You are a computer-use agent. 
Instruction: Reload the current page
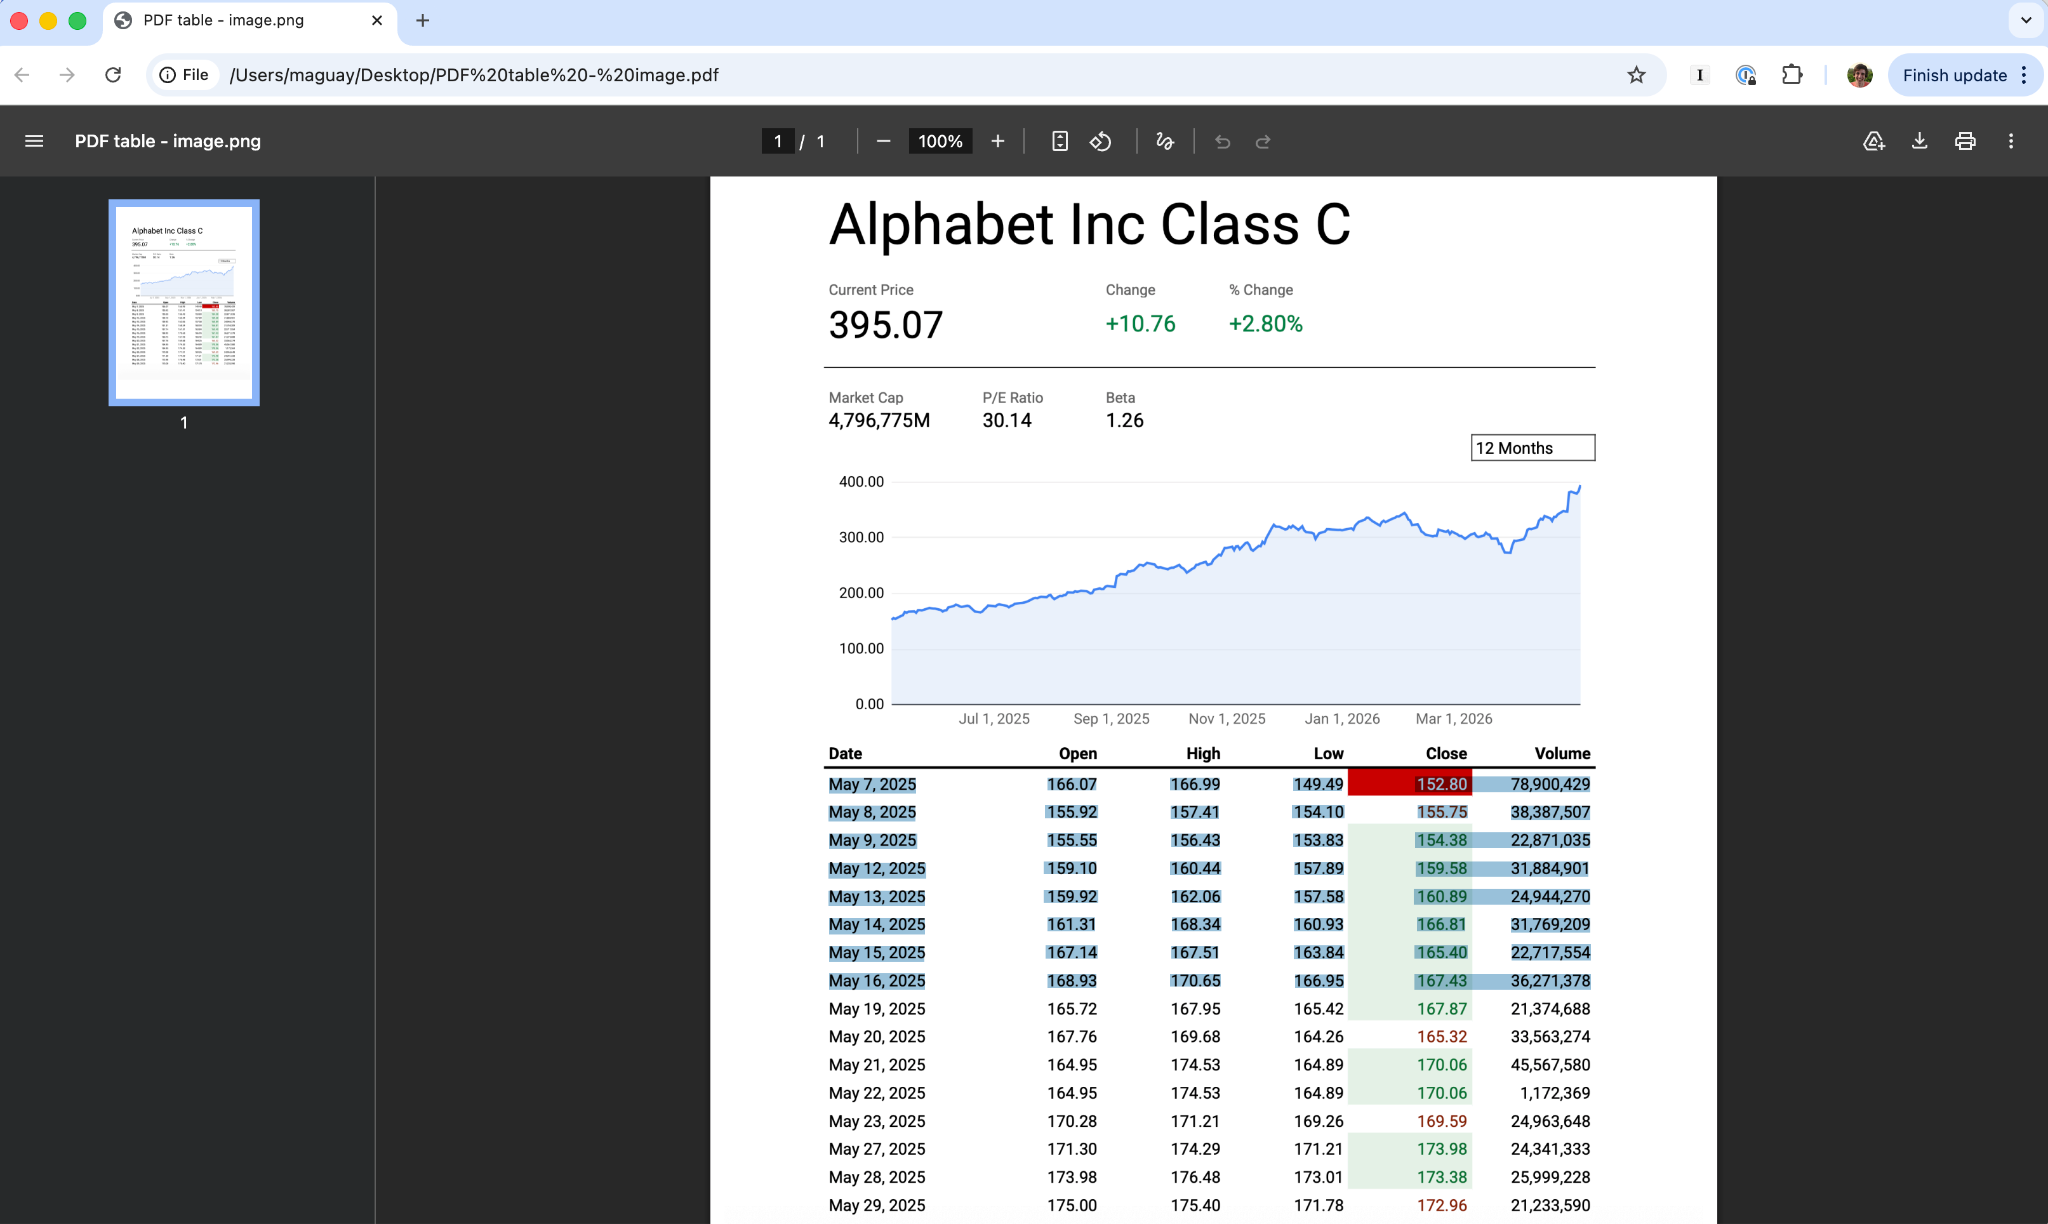coord(113,75)
